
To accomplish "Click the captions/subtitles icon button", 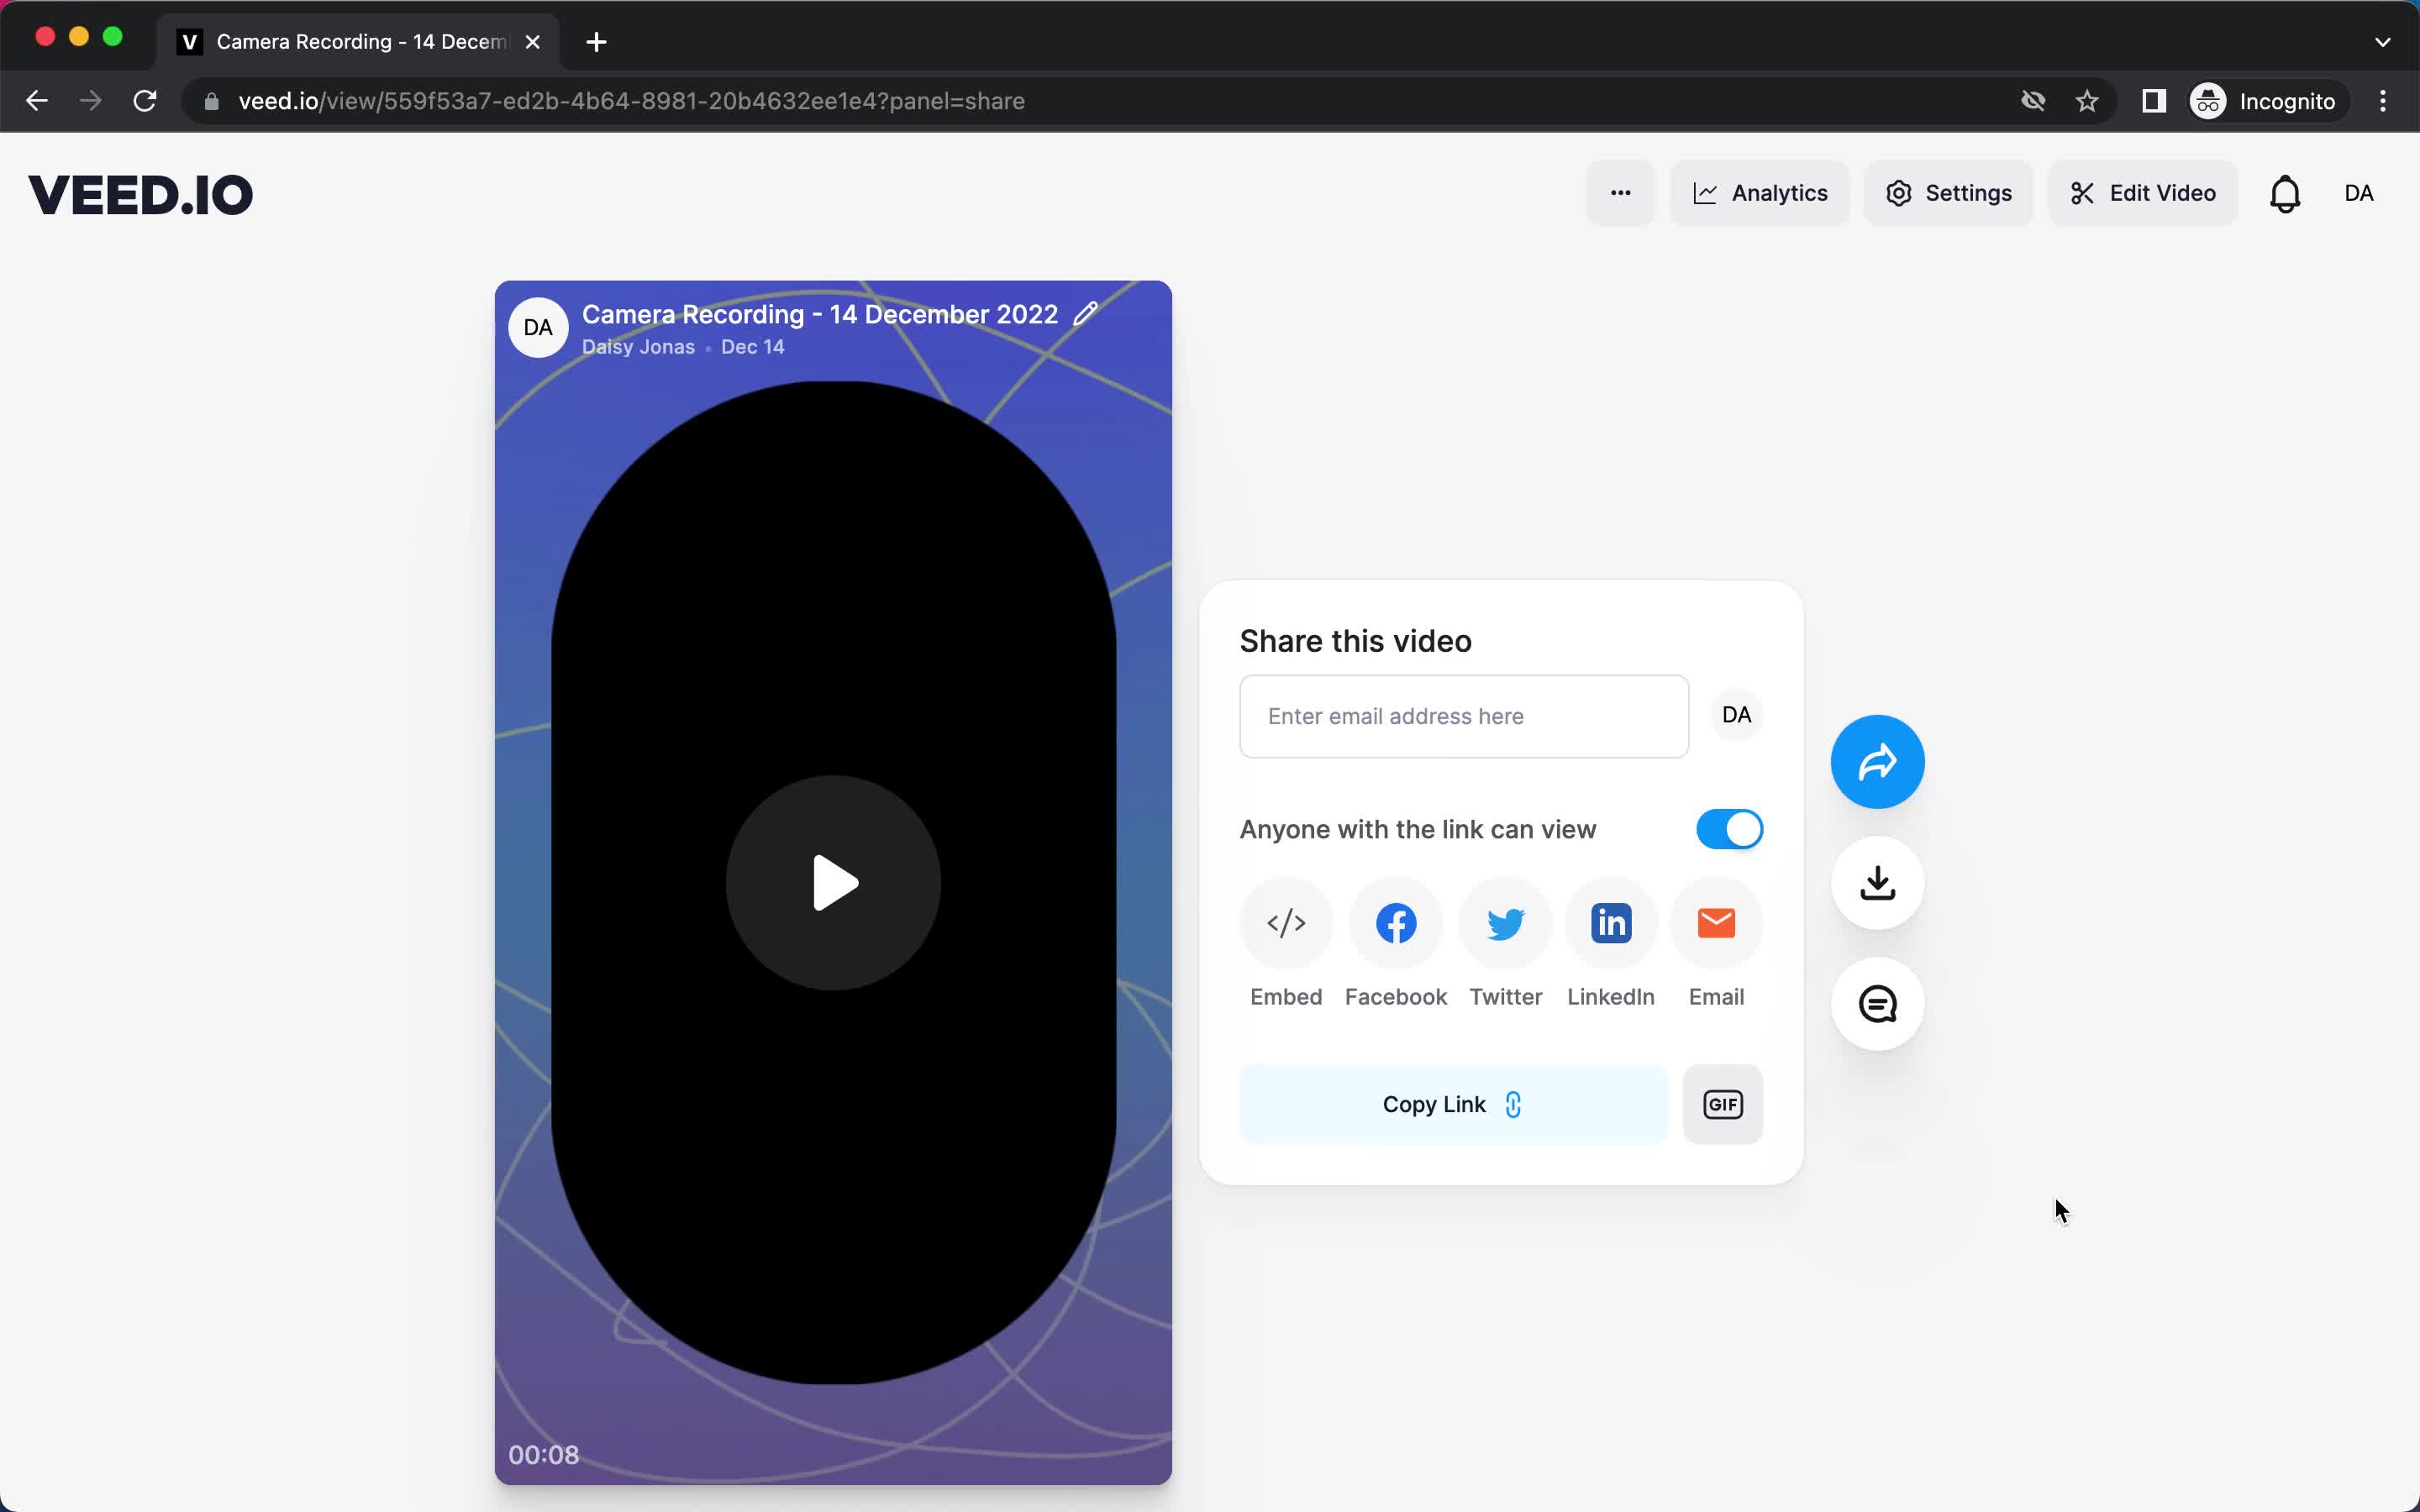I will 1878,1003.
